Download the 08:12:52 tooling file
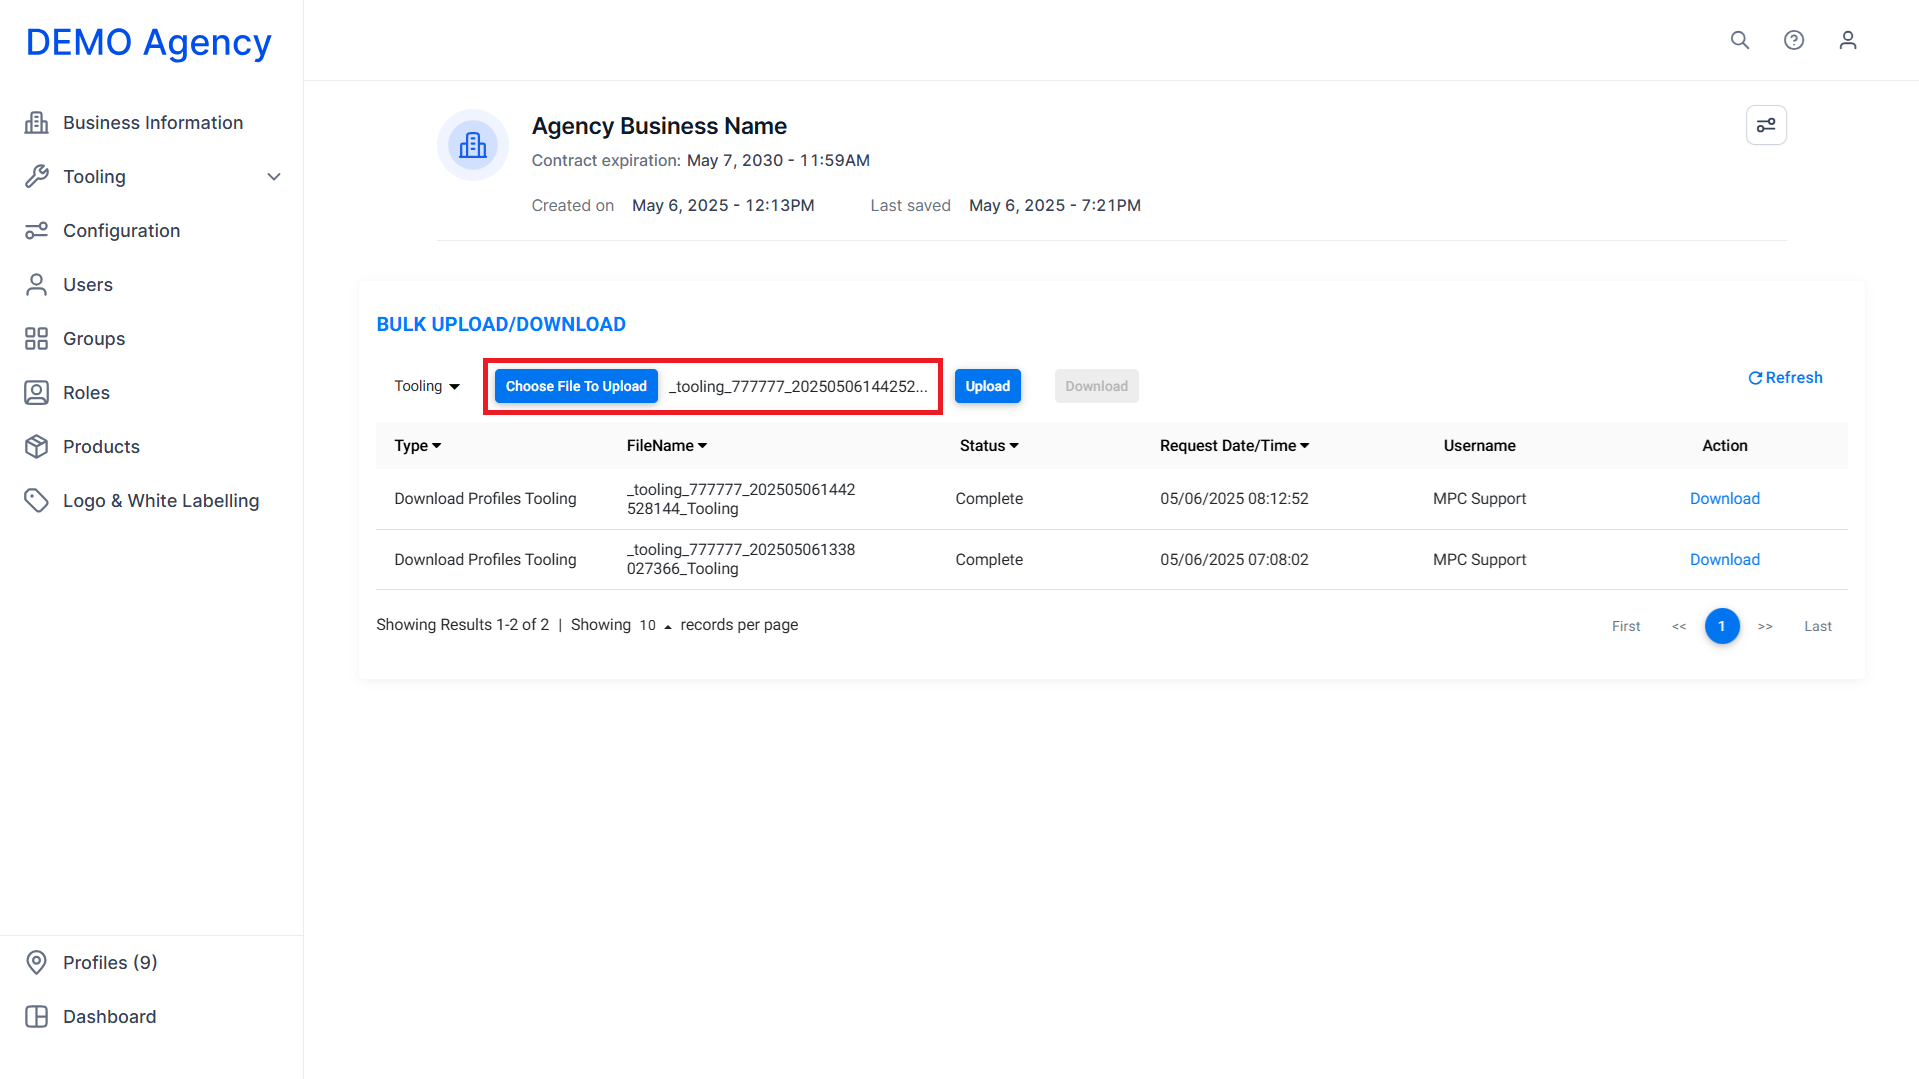1919x1079 pixels. (1725, 499)
